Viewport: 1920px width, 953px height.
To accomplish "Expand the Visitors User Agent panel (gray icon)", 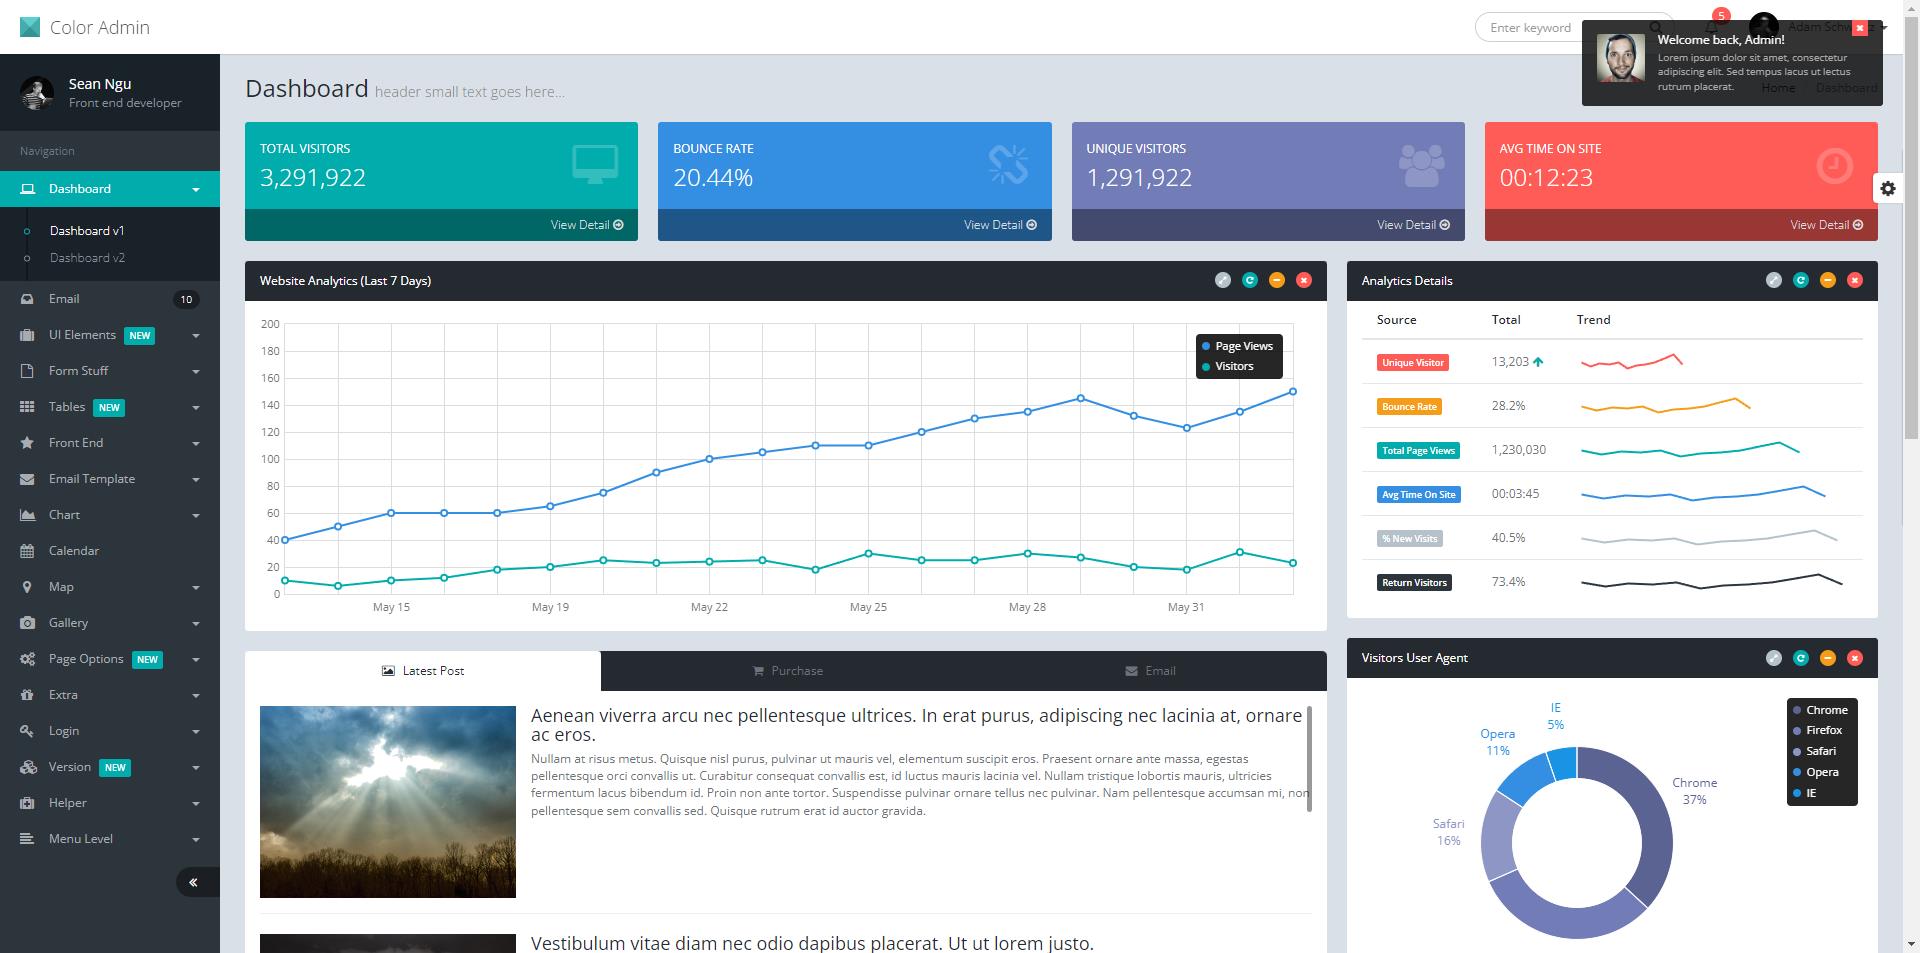I will click(1773, 657).
